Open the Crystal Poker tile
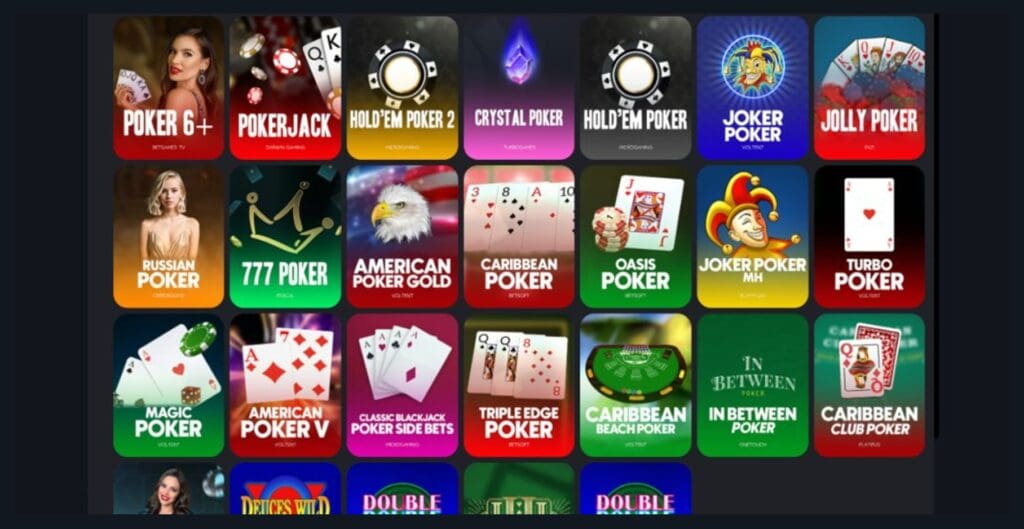Screen dimensions: 1024x529 519,88
